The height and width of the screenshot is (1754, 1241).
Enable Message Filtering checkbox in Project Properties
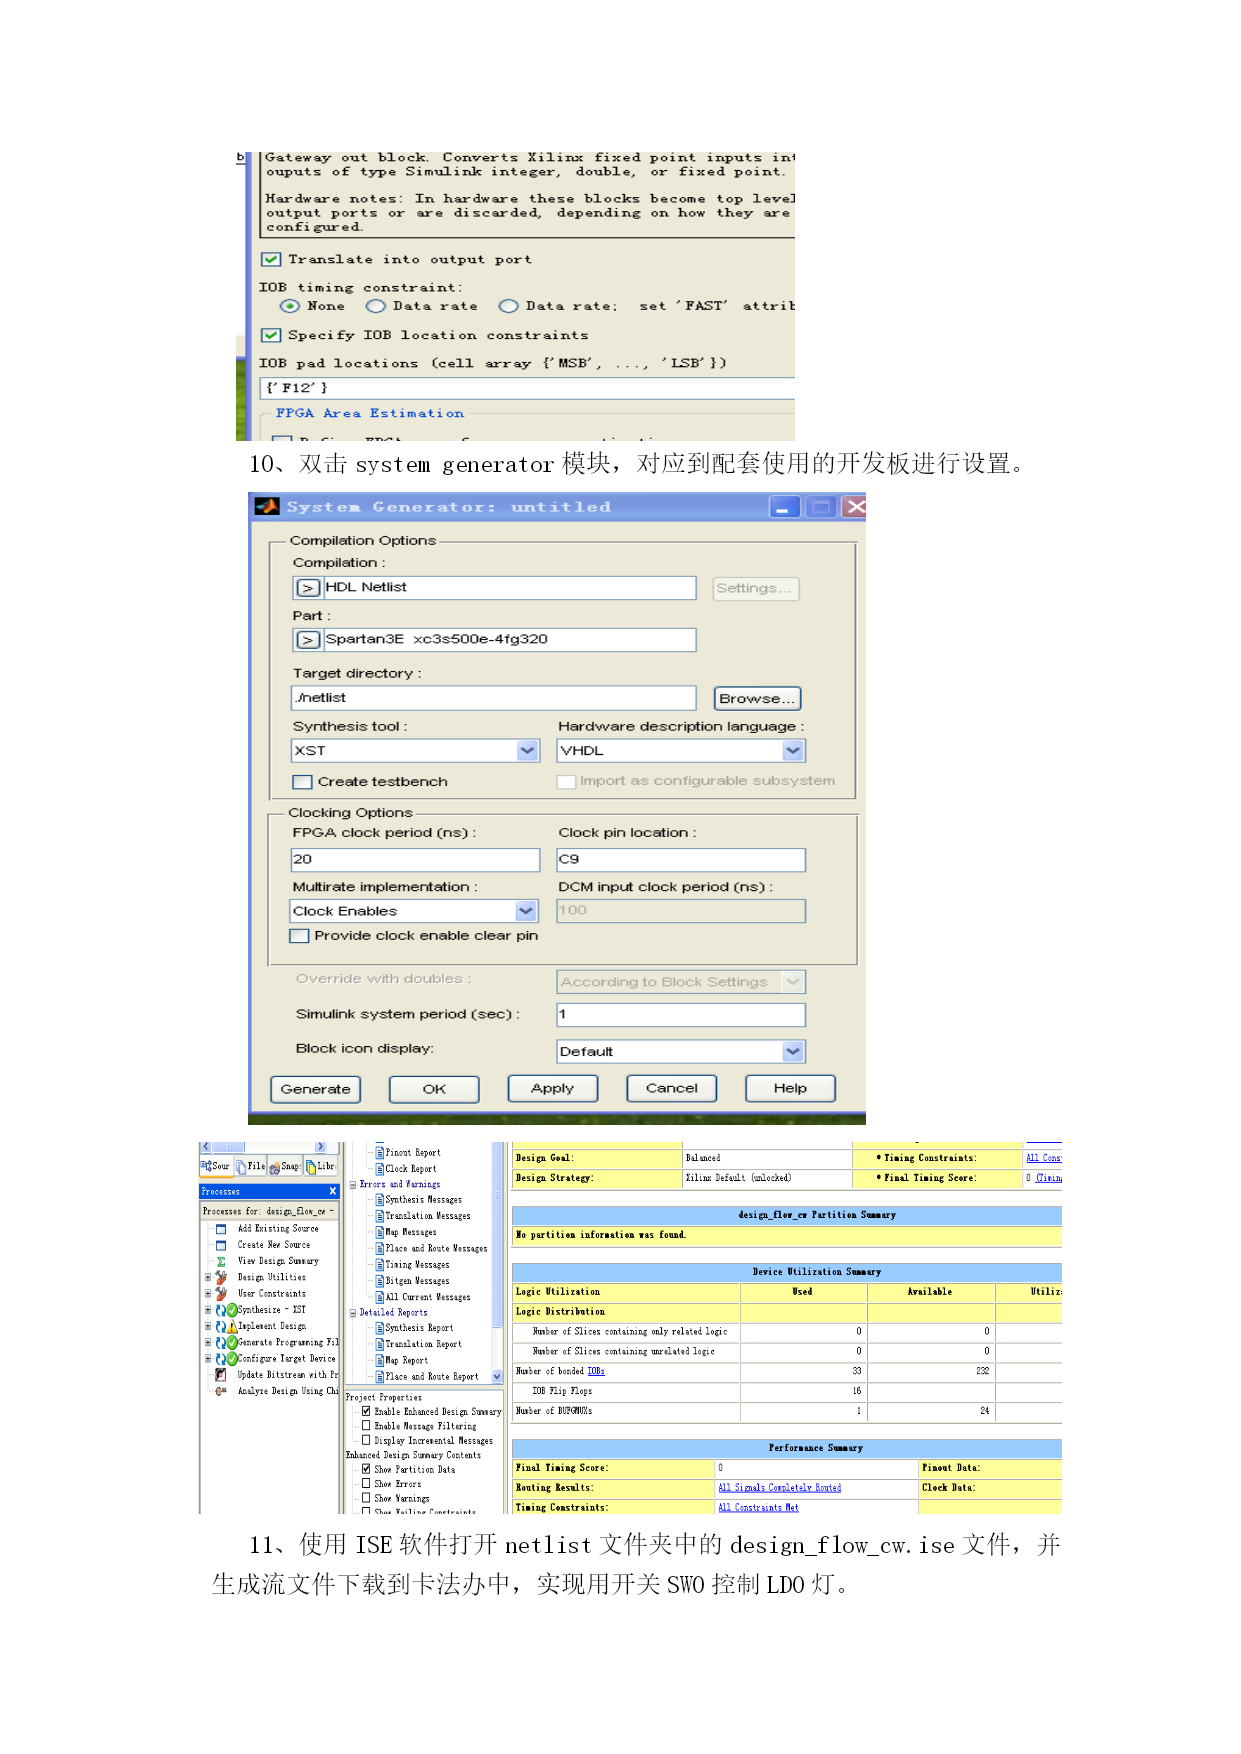click(x=366, y=1426)
